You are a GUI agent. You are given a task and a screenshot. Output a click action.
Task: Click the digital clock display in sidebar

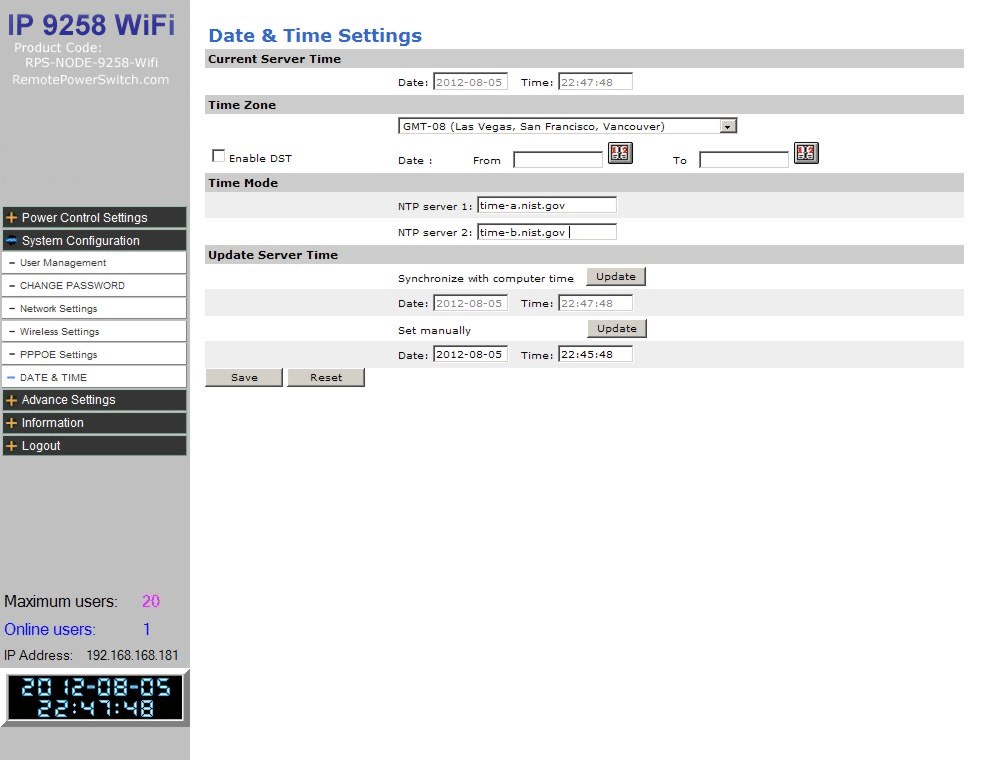(x=95, y=698)
